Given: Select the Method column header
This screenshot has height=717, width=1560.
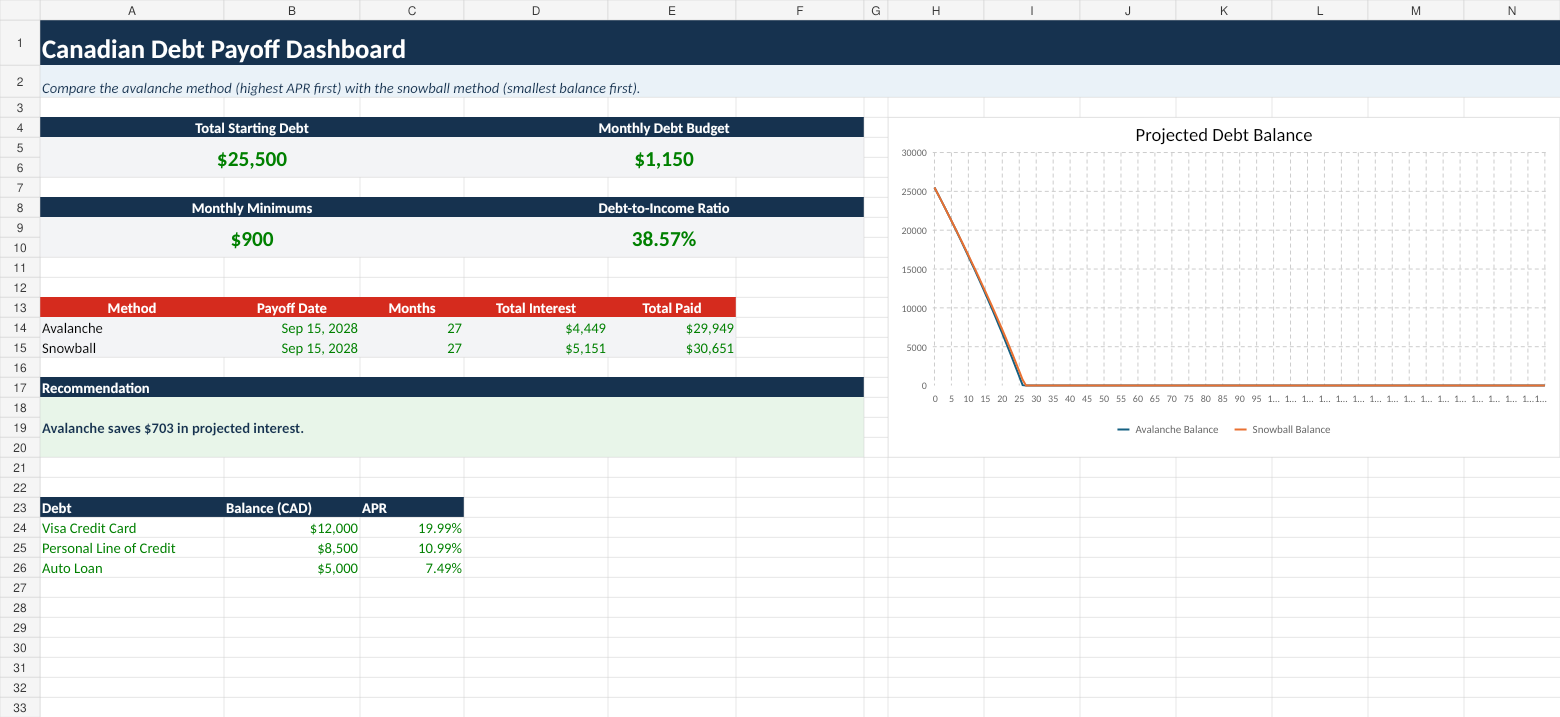Looking at the screenshot, I should 132,308.
